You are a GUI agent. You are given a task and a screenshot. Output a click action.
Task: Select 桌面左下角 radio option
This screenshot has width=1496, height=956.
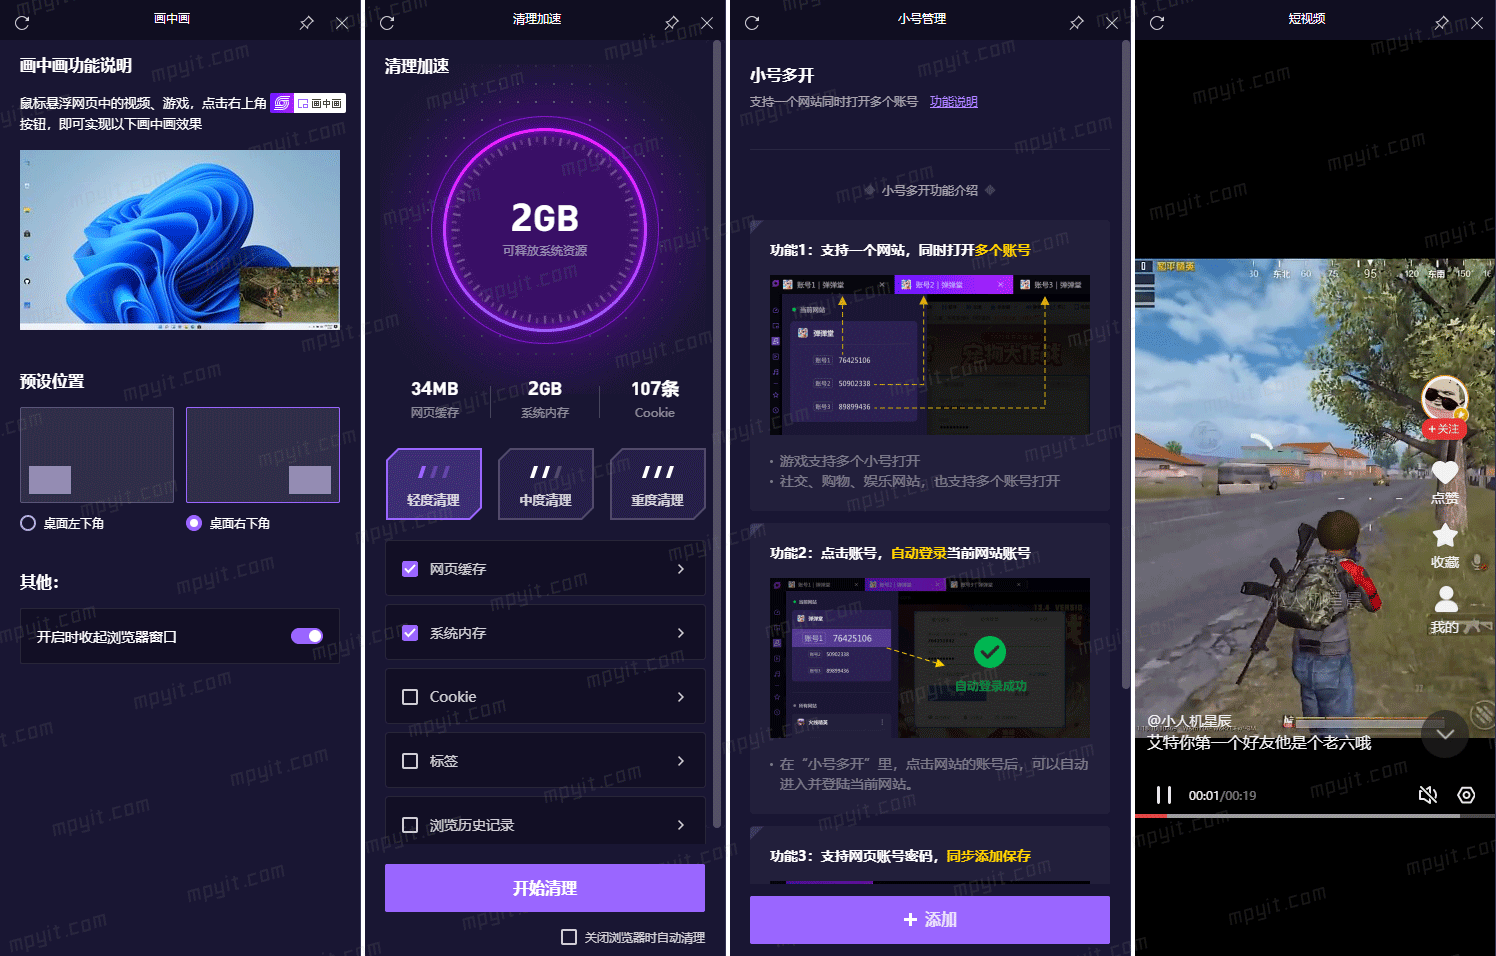point(28,523)
